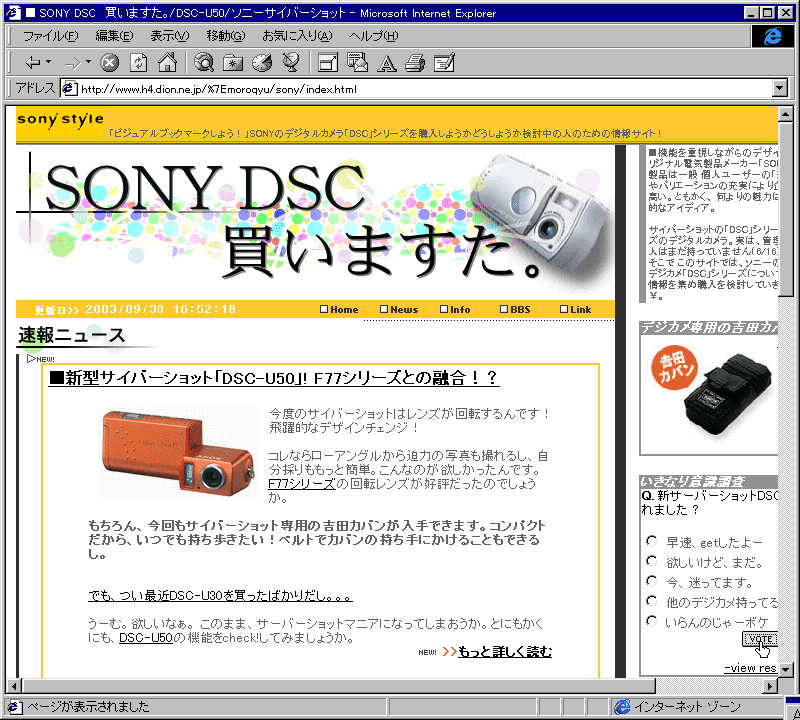Open the お気に入り(A) menu
This screenshot has height=720, width=800.
(x=297, y=36)
